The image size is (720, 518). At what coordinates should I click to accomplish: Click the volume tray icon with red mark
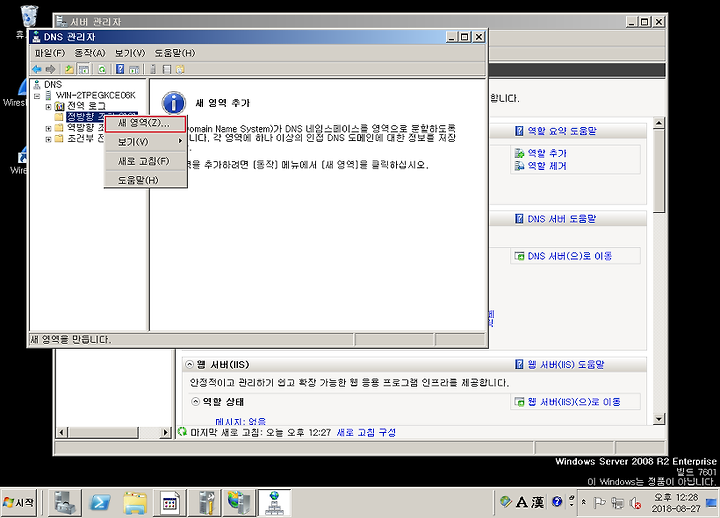coord(636,503)
